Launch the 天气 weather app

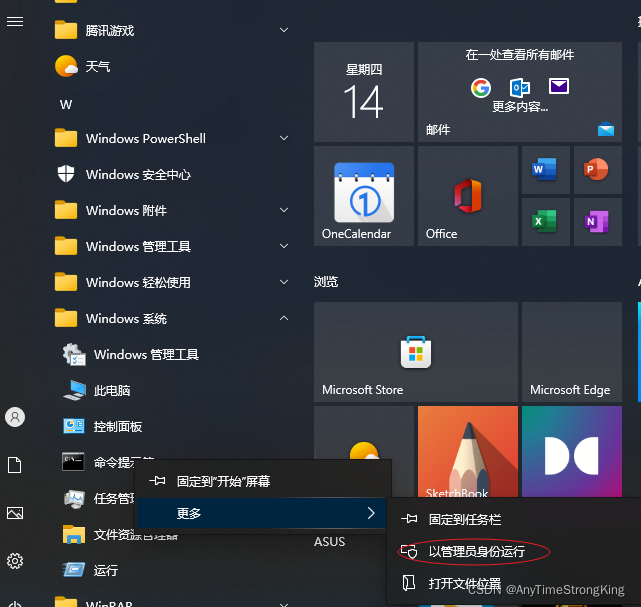tap(172, 66)
